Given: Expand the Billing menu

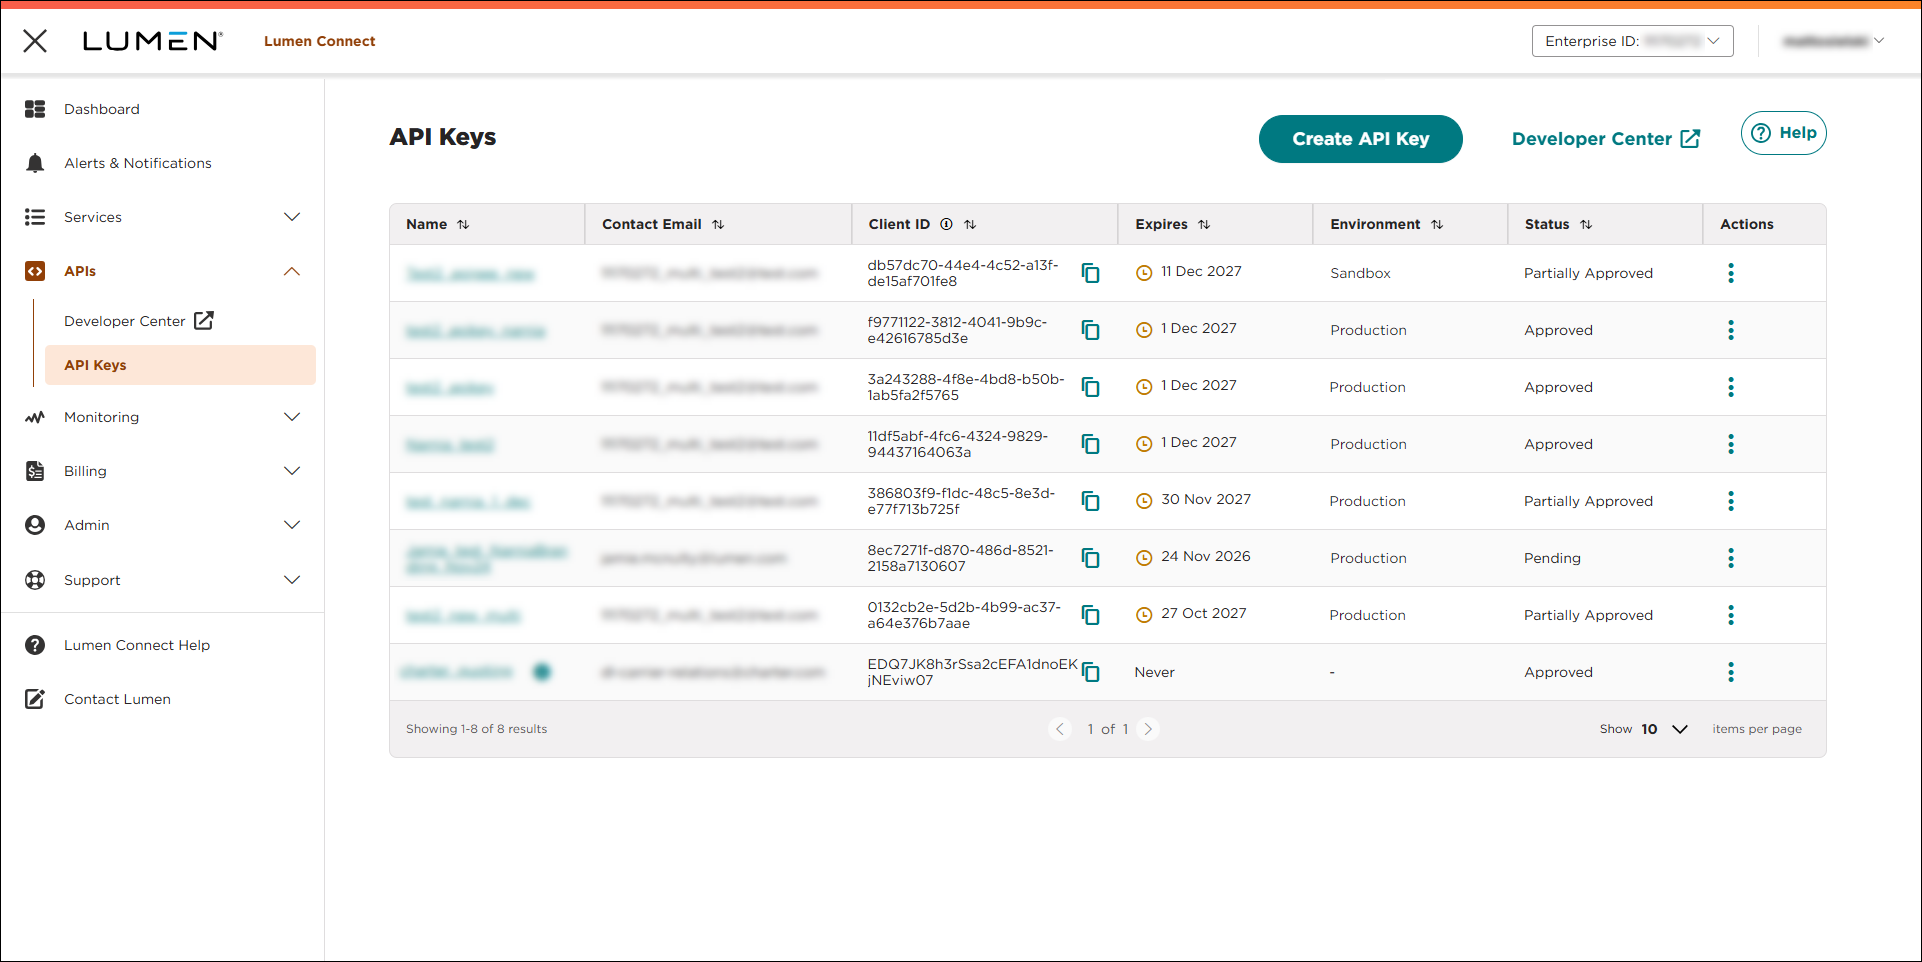Looking at the screenshot, I should pos(291,471).
